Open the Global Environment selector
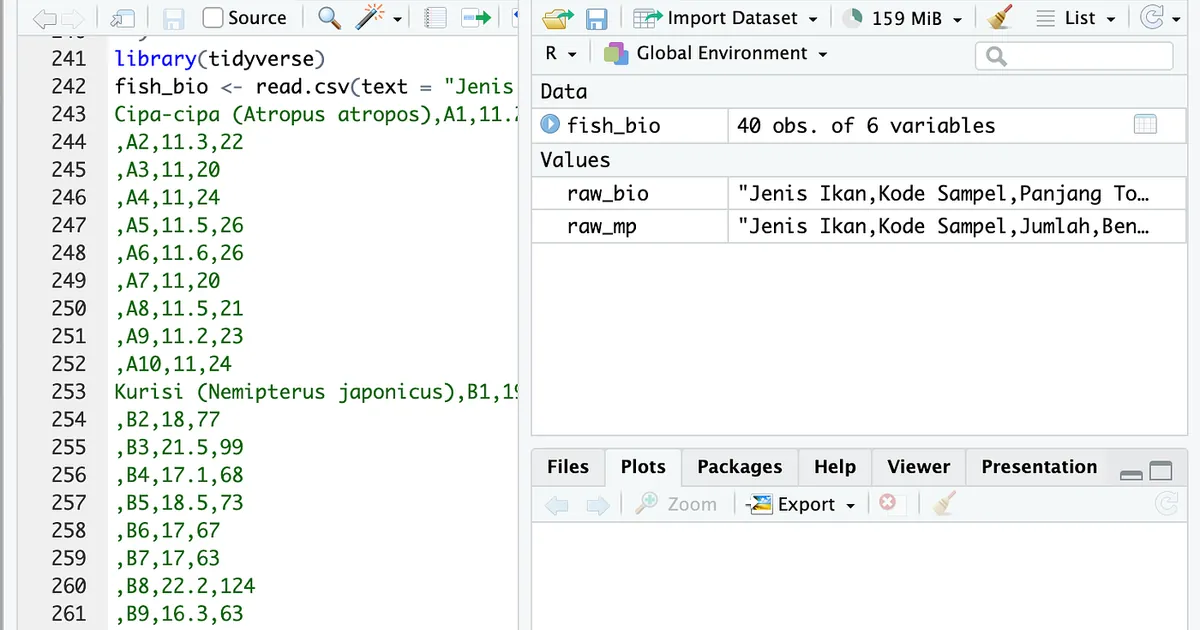Screen dimensions: 1200x630 [x=717, y=53]
